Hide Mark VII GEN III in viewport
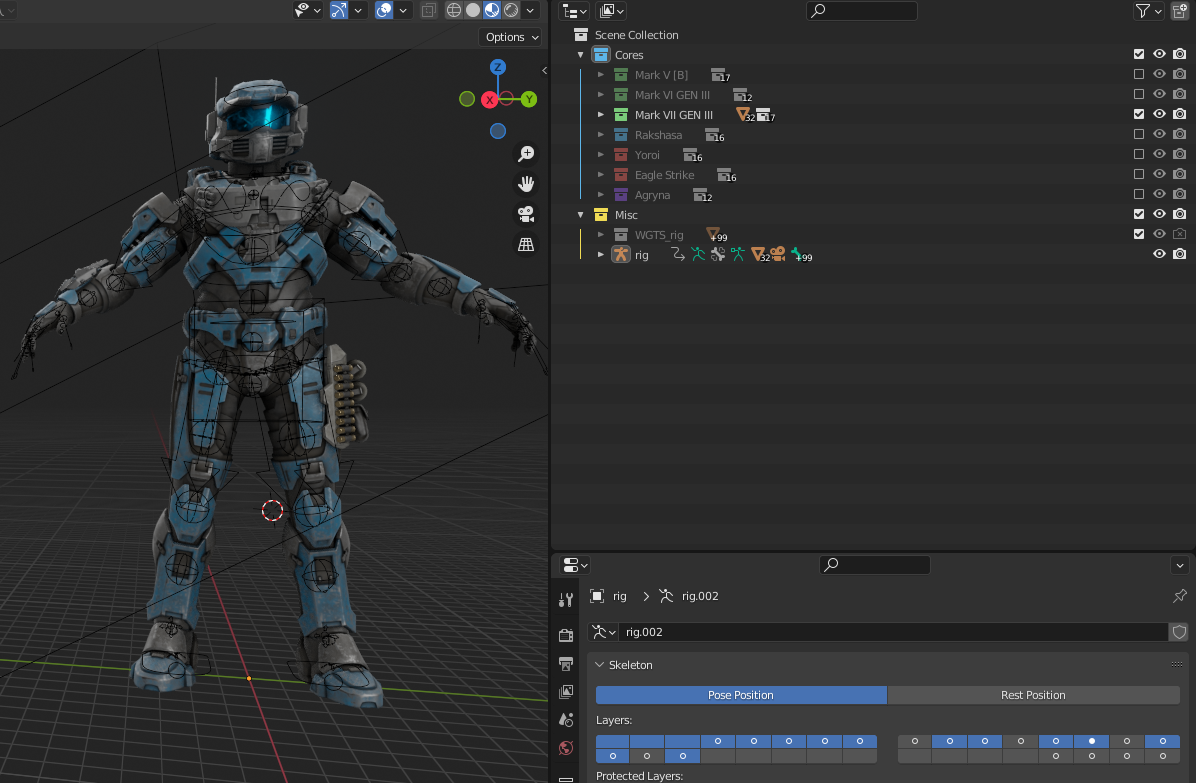The width and height of the screenshot is (1196, 783). [1159, 114]
